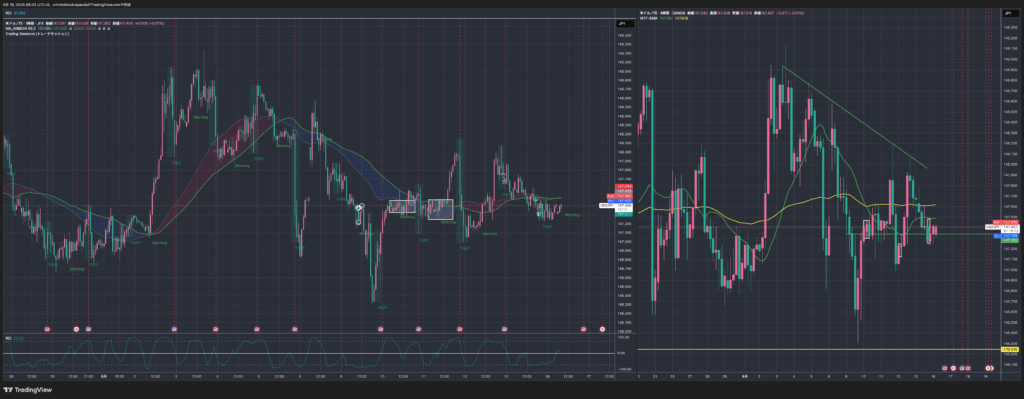Open the US-flag economic event at date 3 on left chart

(x=174, y=328)
